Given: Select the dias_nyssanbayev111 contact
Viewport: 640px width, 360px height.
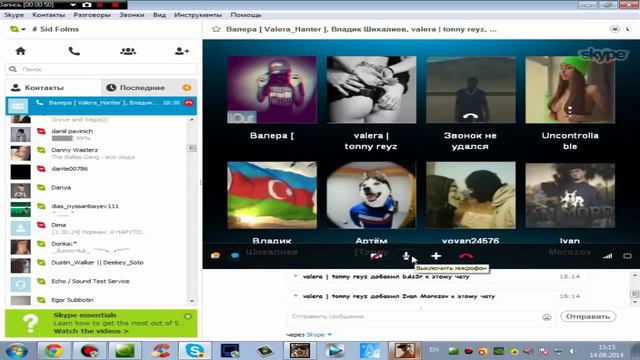Looking at the screenshot, I should [97, 209].
